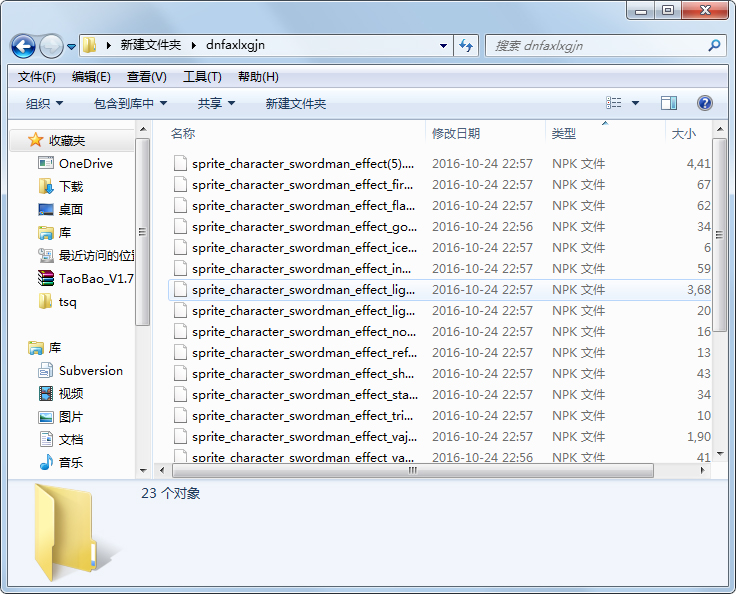Click file icon of effect_sh... row
The width and height of the screenshot is (736, 594).
coord(181,374)
